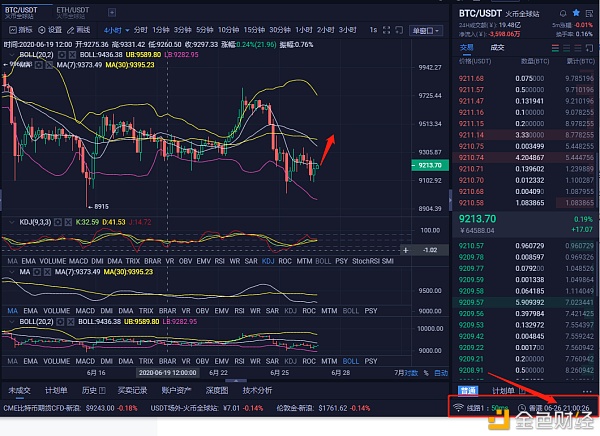The image size is (600, 436).
Task: Open the 买卖记录 tab
Action: (132, 390)
